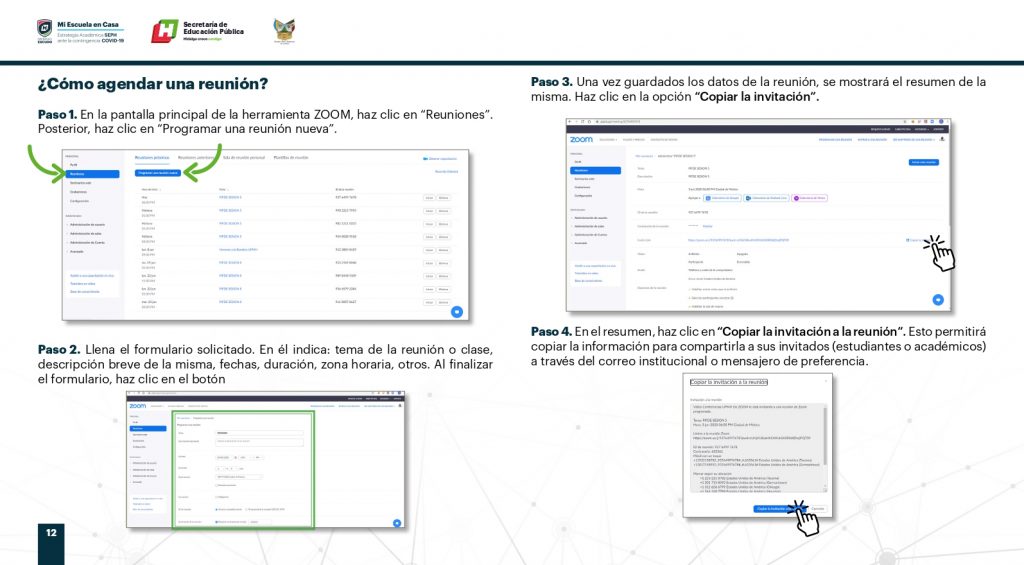
Task: Open the Reuniones anteriores tab
Action: (196, 157)
